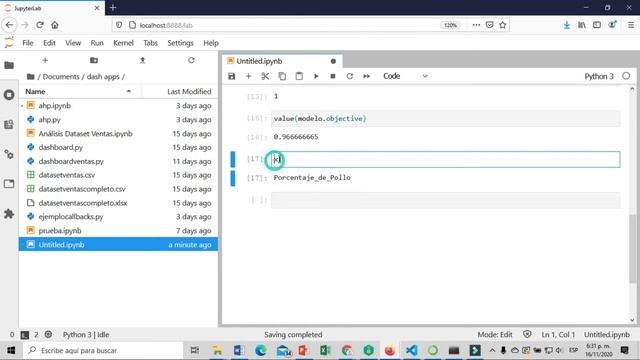This screenshot has width=640, height=360.
Task: Close the Untitled.ipynb tab via unsaved dot
Action: [x=333, y=61]
